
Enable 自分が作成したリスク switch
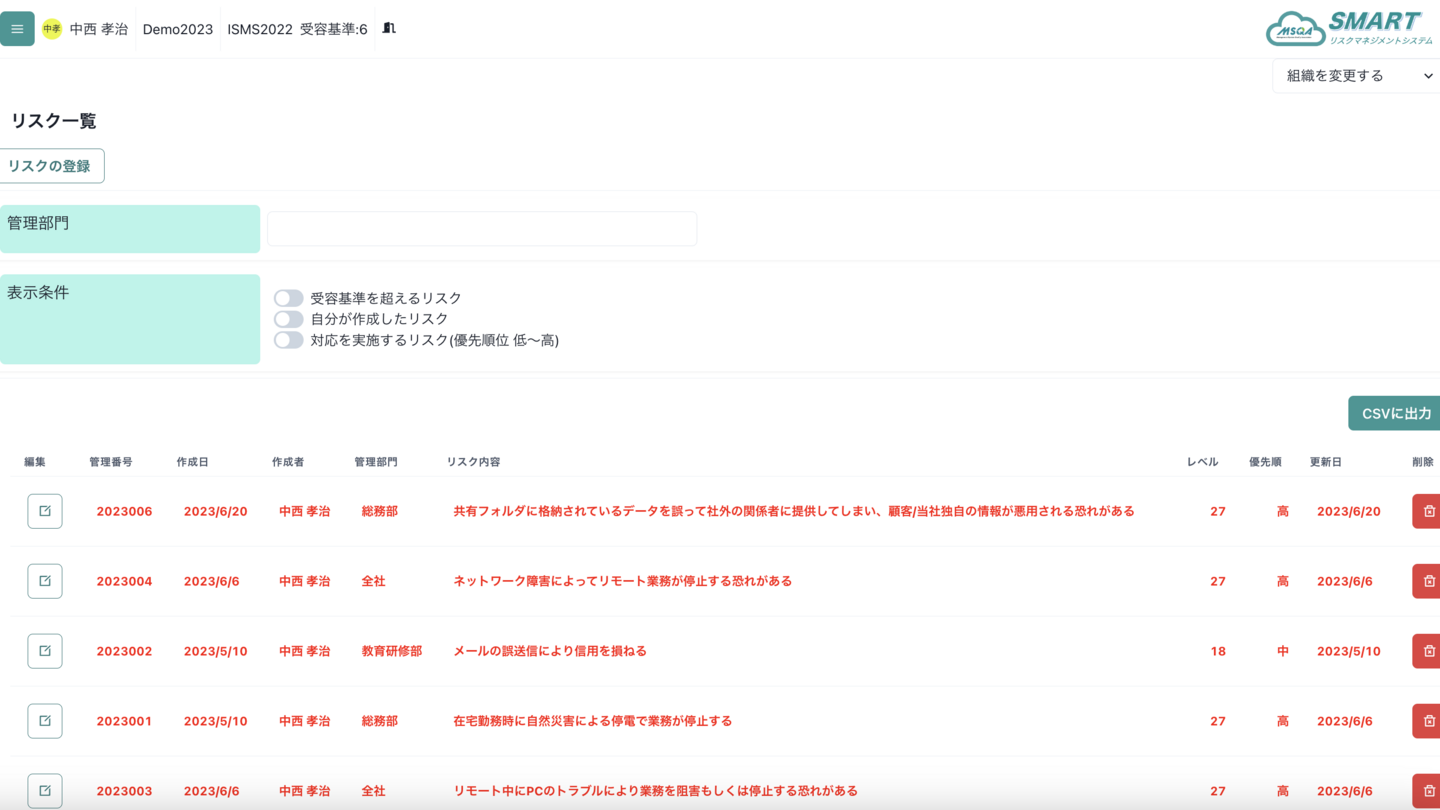(x=289, y=319)
